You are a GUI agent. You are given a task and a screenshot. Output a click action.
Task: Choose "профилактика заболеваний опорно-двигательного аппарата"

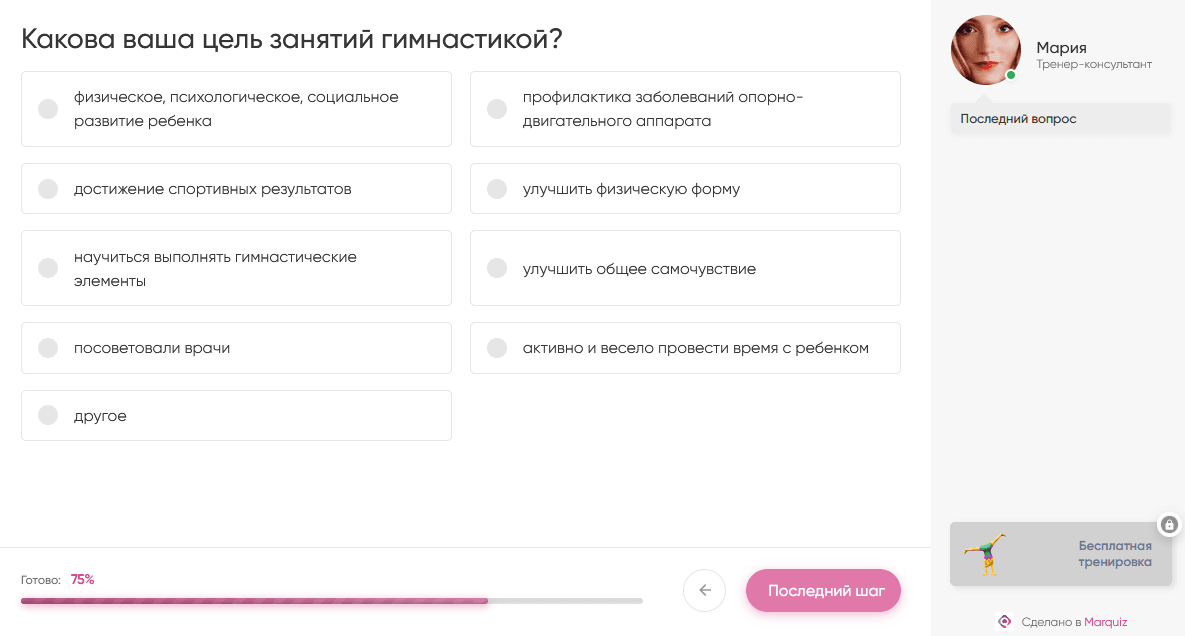click(497, 109)
